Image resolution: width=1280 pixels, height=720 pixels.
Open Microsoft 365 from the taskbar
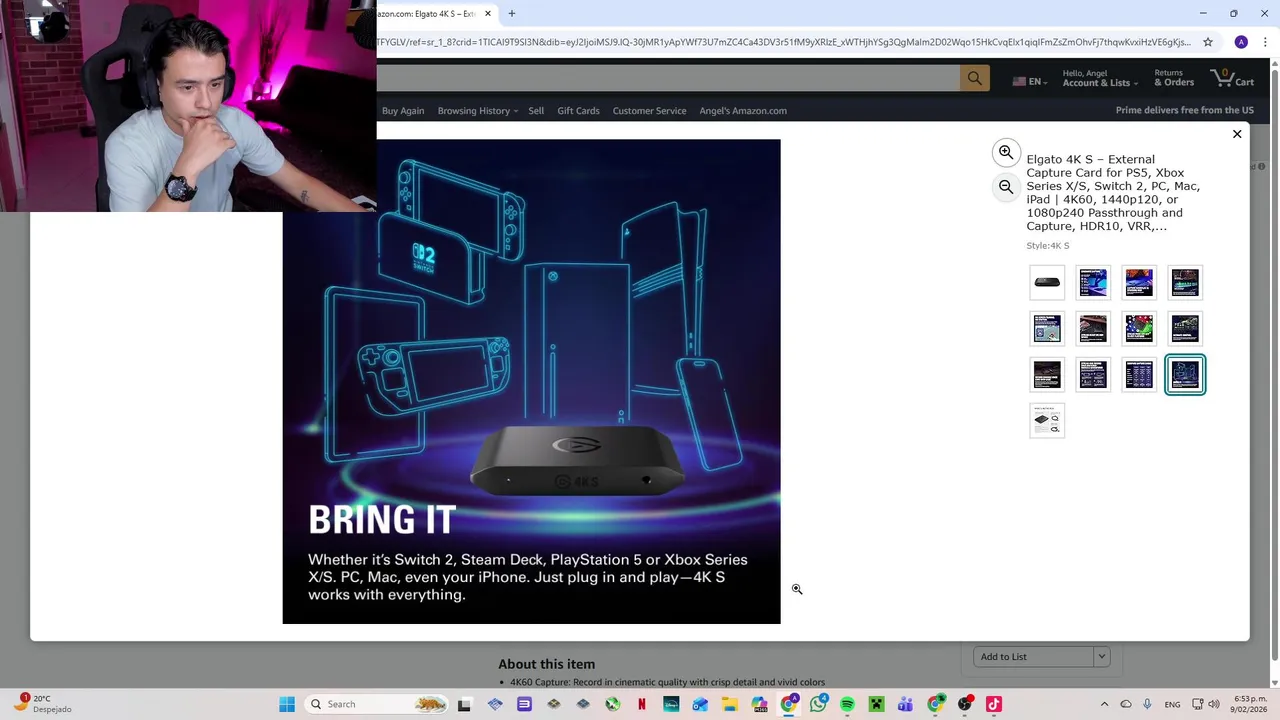click(x=759, y=704)
